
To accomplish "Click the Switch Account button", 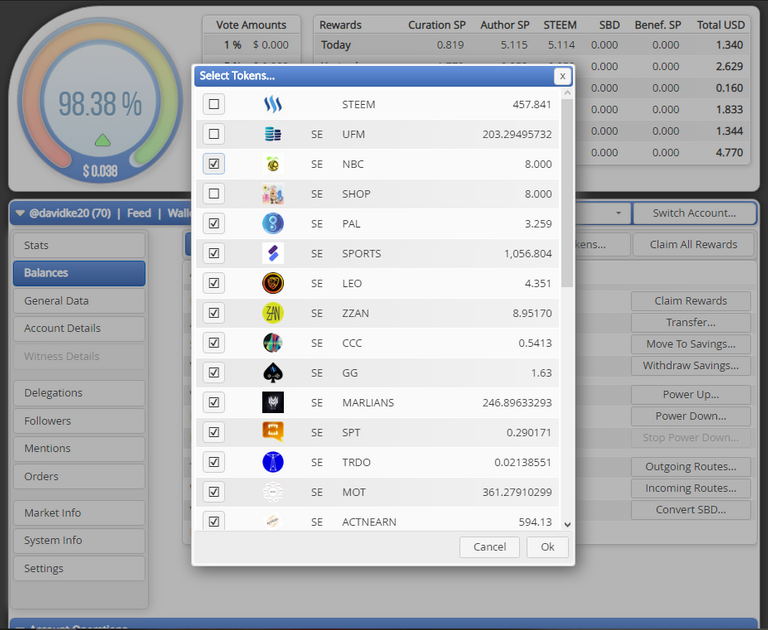I will pos(694,213).
